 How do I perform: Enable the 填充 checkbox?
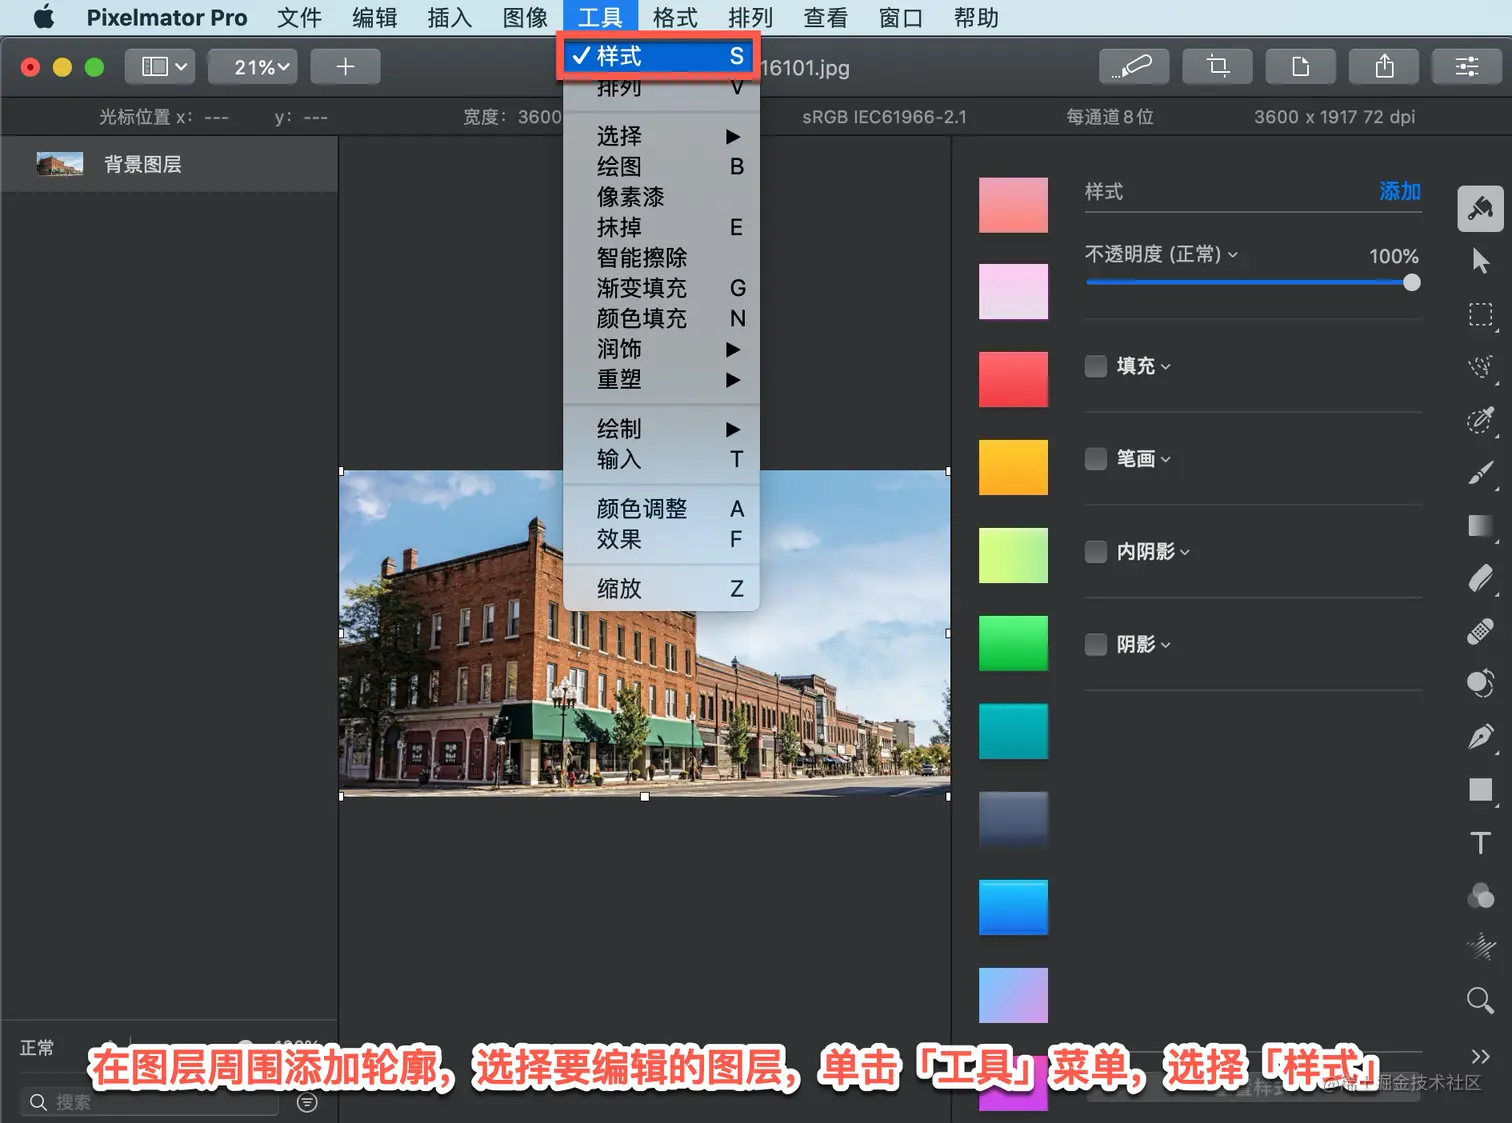pos(1096,366)
